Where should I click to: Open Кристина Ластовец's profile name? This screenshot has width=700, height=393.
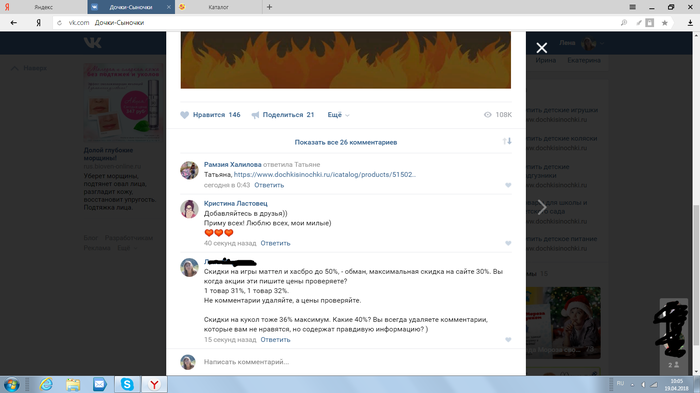pyautogui.click(x=236, y=203)
